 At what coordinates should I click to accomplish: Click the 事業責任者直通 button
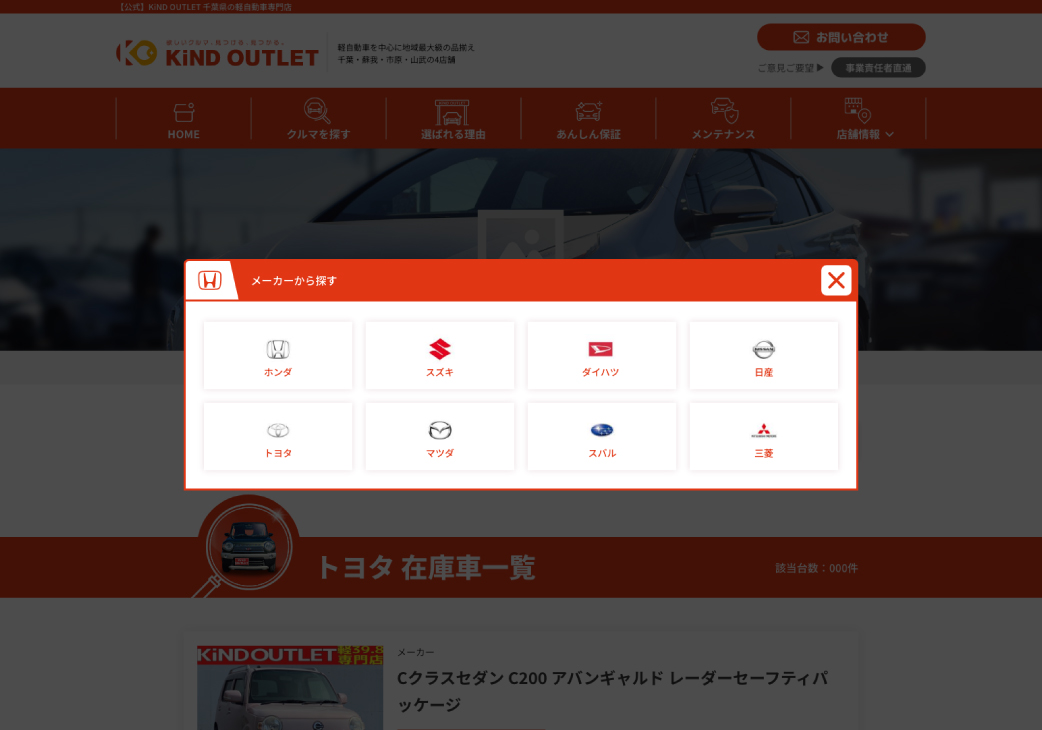click(878, 68)
